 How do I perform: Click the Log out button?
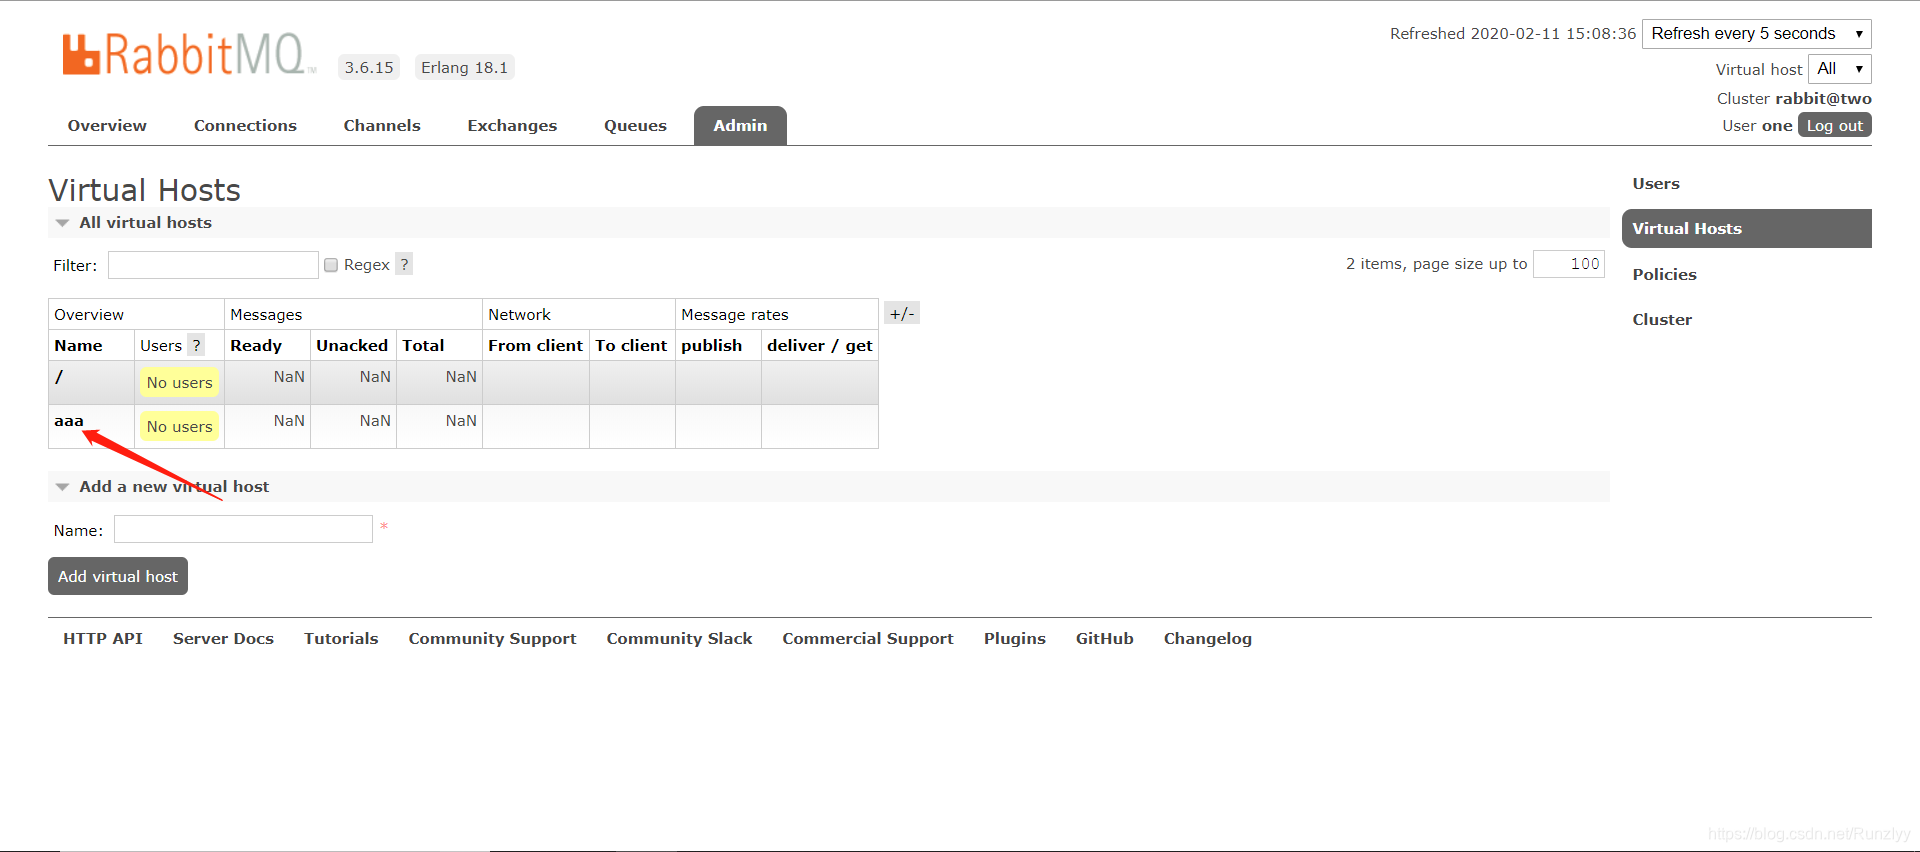pos(1834,125)
